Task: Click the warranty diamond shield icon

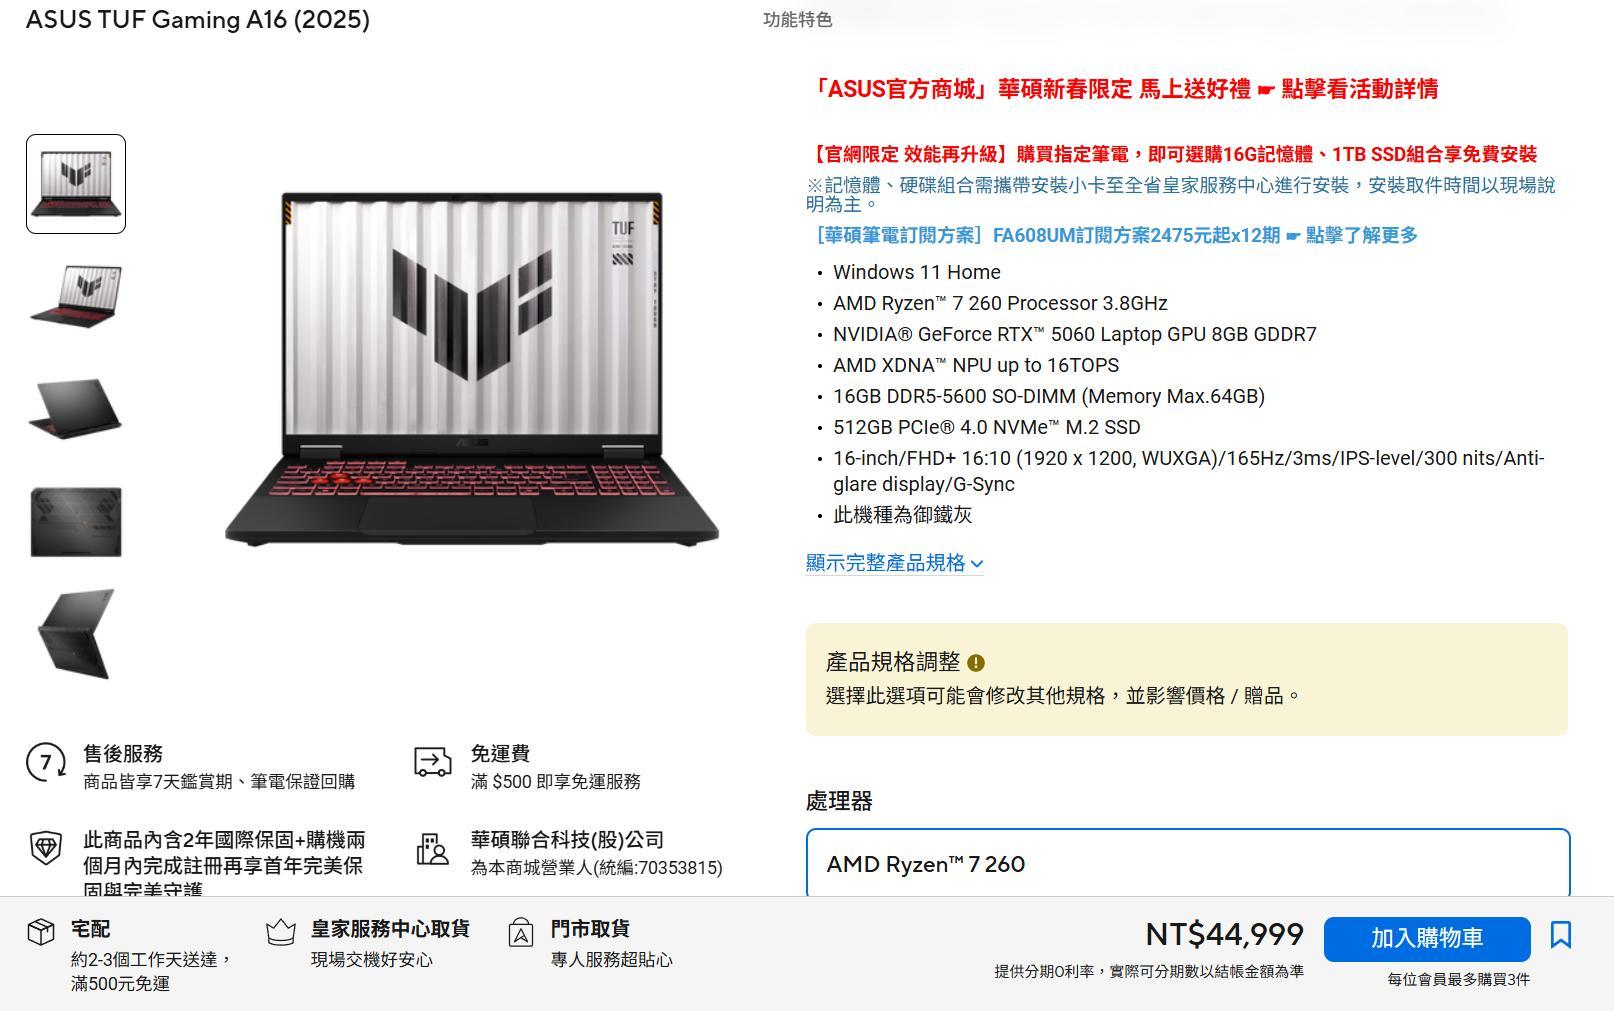Action: [x=46, y=849]
